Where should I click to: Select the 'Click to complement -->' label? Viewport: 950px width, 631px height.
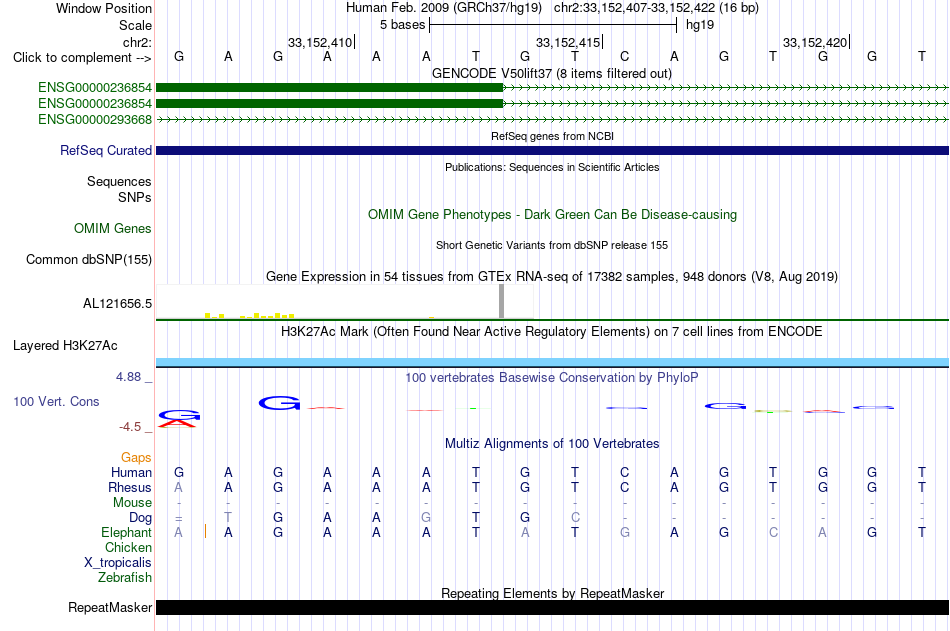click(x=82, y=58)
